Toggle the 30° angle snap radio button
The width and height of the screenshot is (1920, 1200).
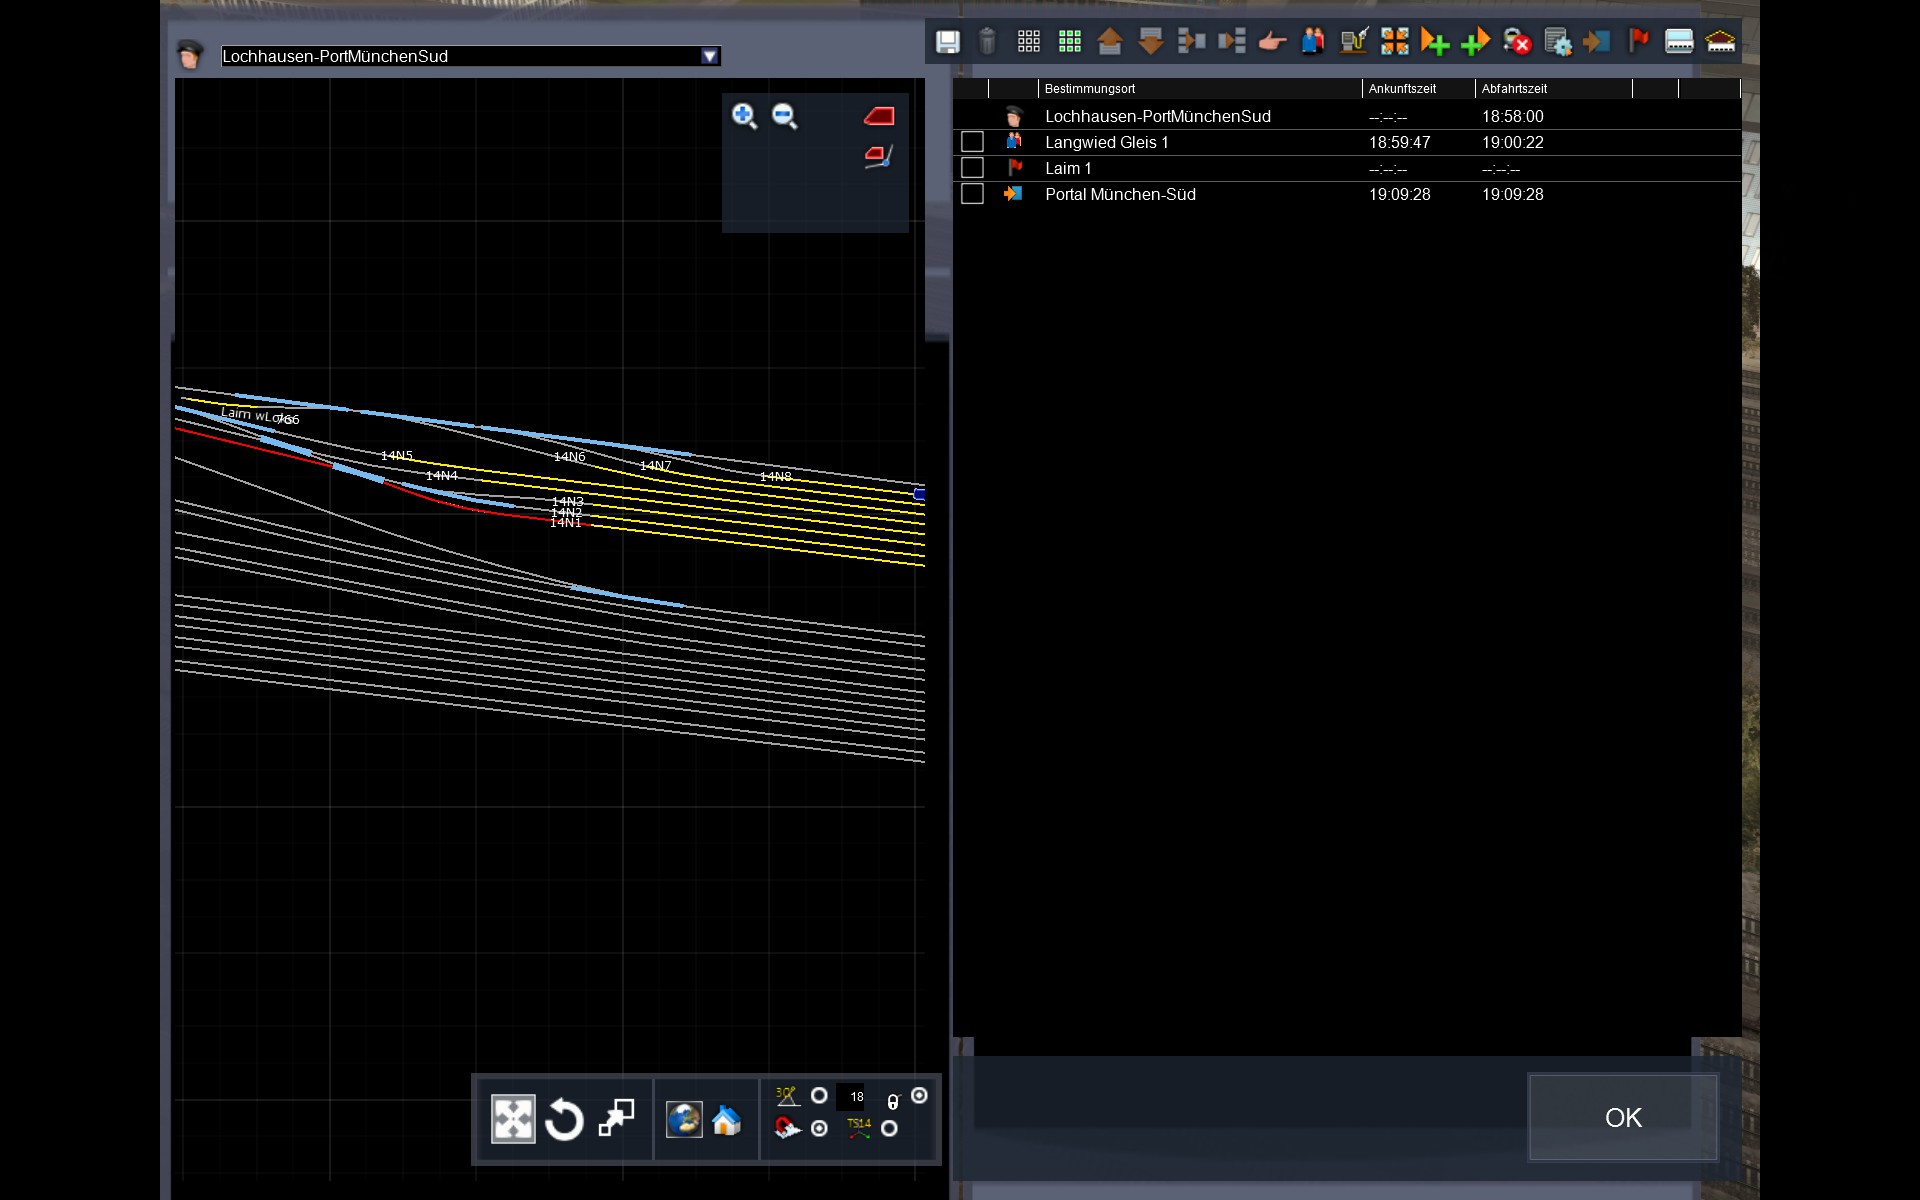point(819,1095)
